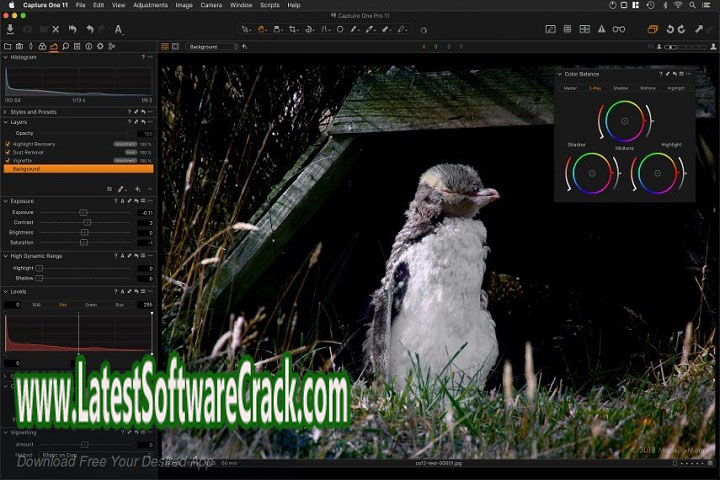Collapse the floating Color Balance panel

560,74
